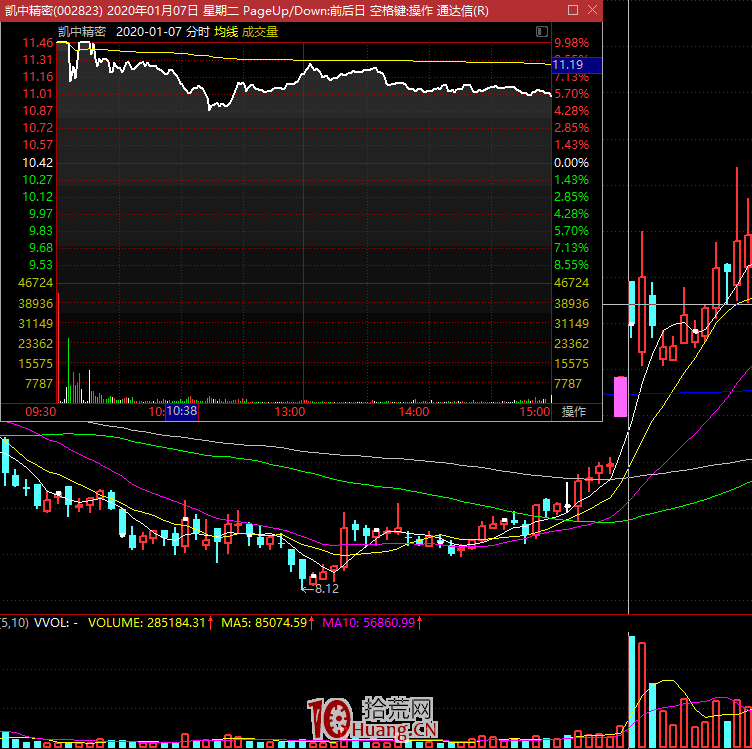The height and width of the screenshot is (749, 752).
Task: Select the 成交量 legend label
Action: 259,31
